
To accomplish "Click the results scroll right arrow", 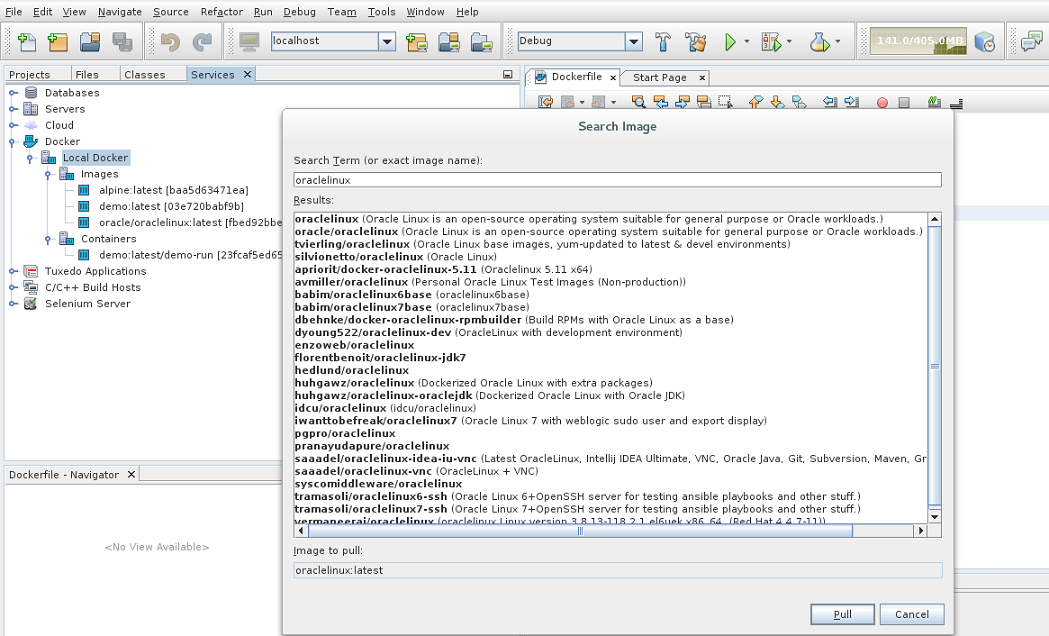I will coord(921,531).
